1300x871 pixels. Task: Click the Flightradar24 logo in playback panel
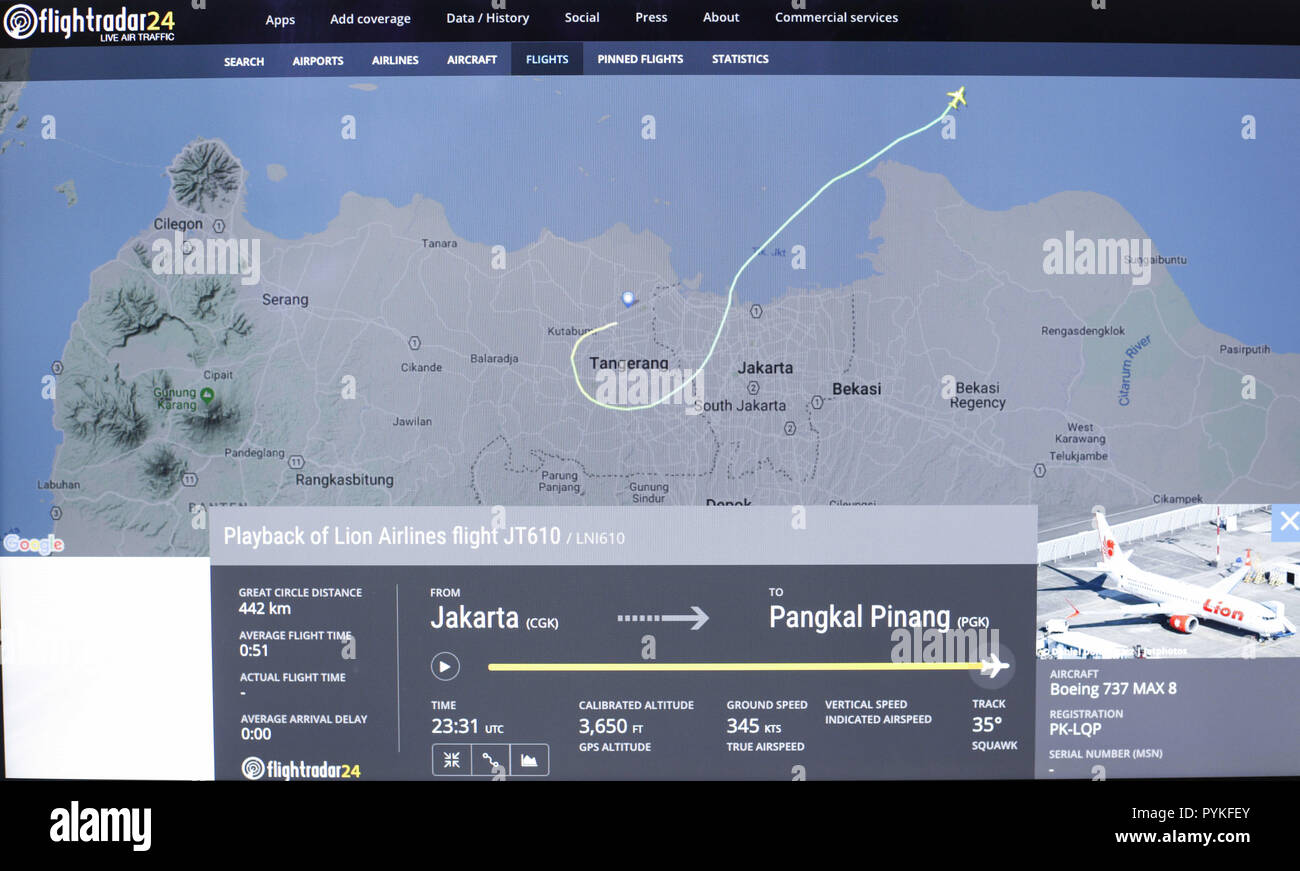tap(301, 768)
